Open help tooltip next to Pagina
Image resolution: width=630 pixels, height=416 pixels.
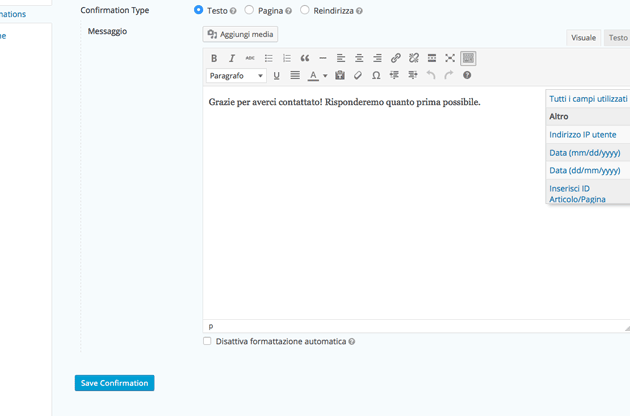[x=288, y=11]
